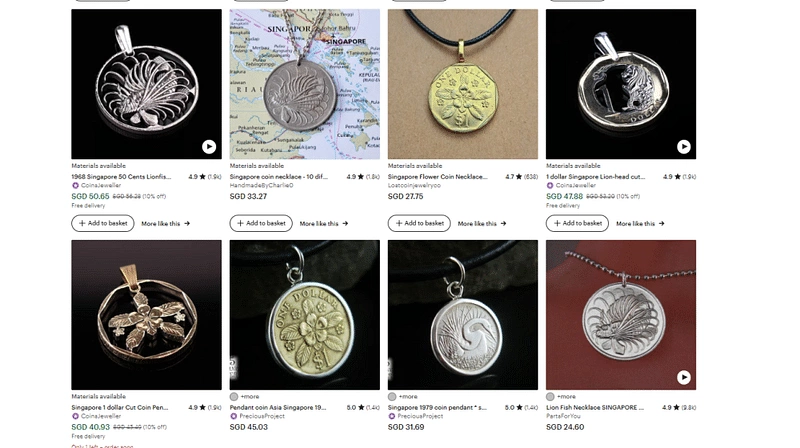The image size is (800, 448).
Task: Add 1 dollar Lion-head cut coin to basket
Action: (578, 223)
